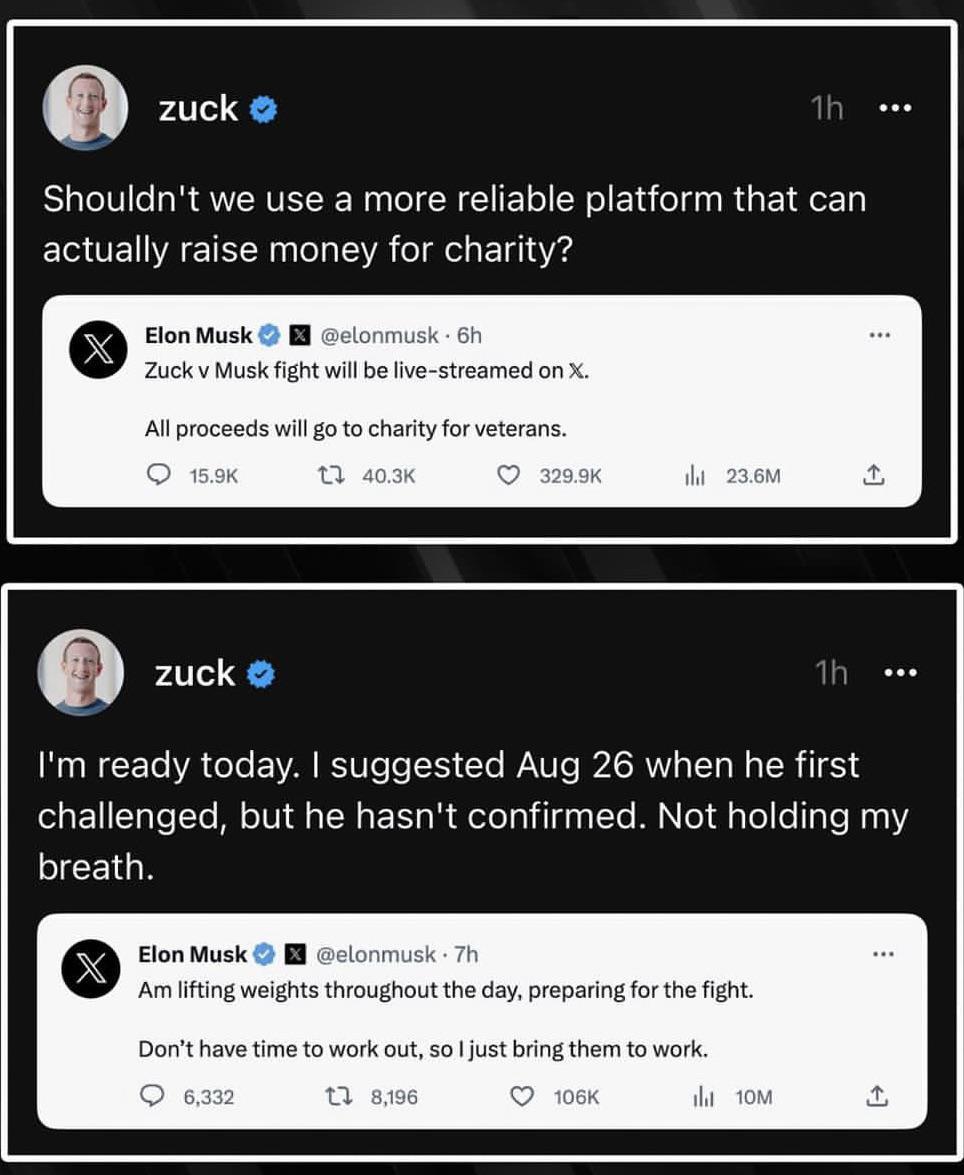Click the zuck username in the first post
Screen dimensions: 964x1175
tap(198, 108)
